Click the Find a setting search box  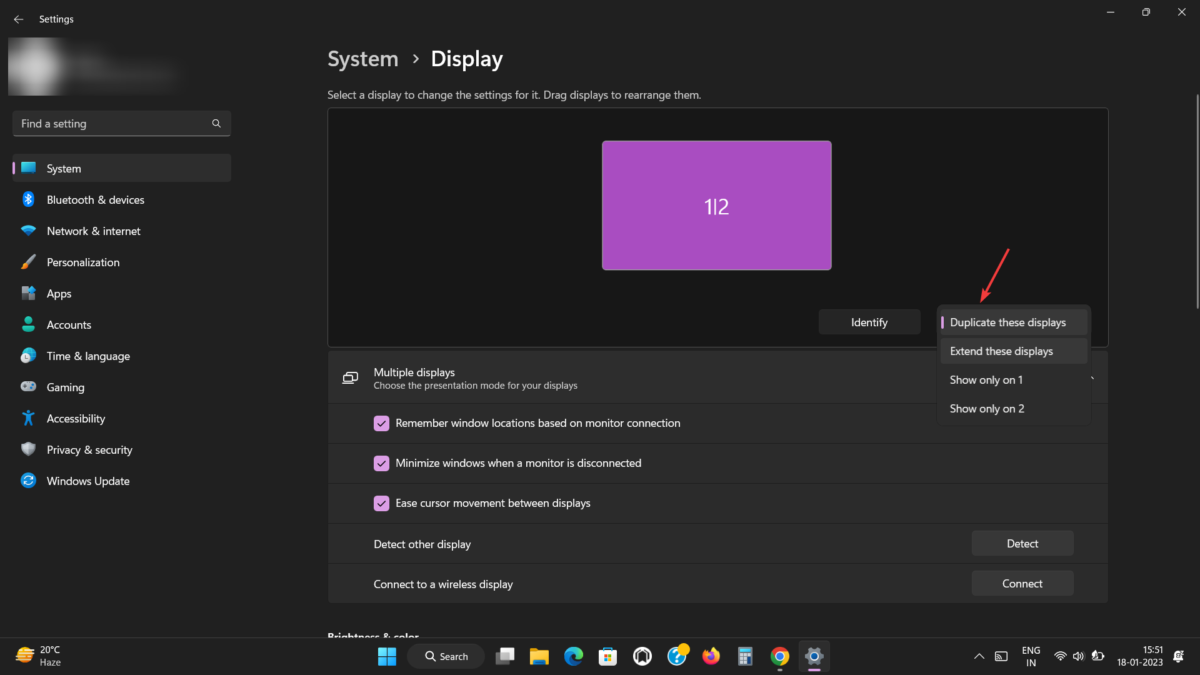[120, 123]
